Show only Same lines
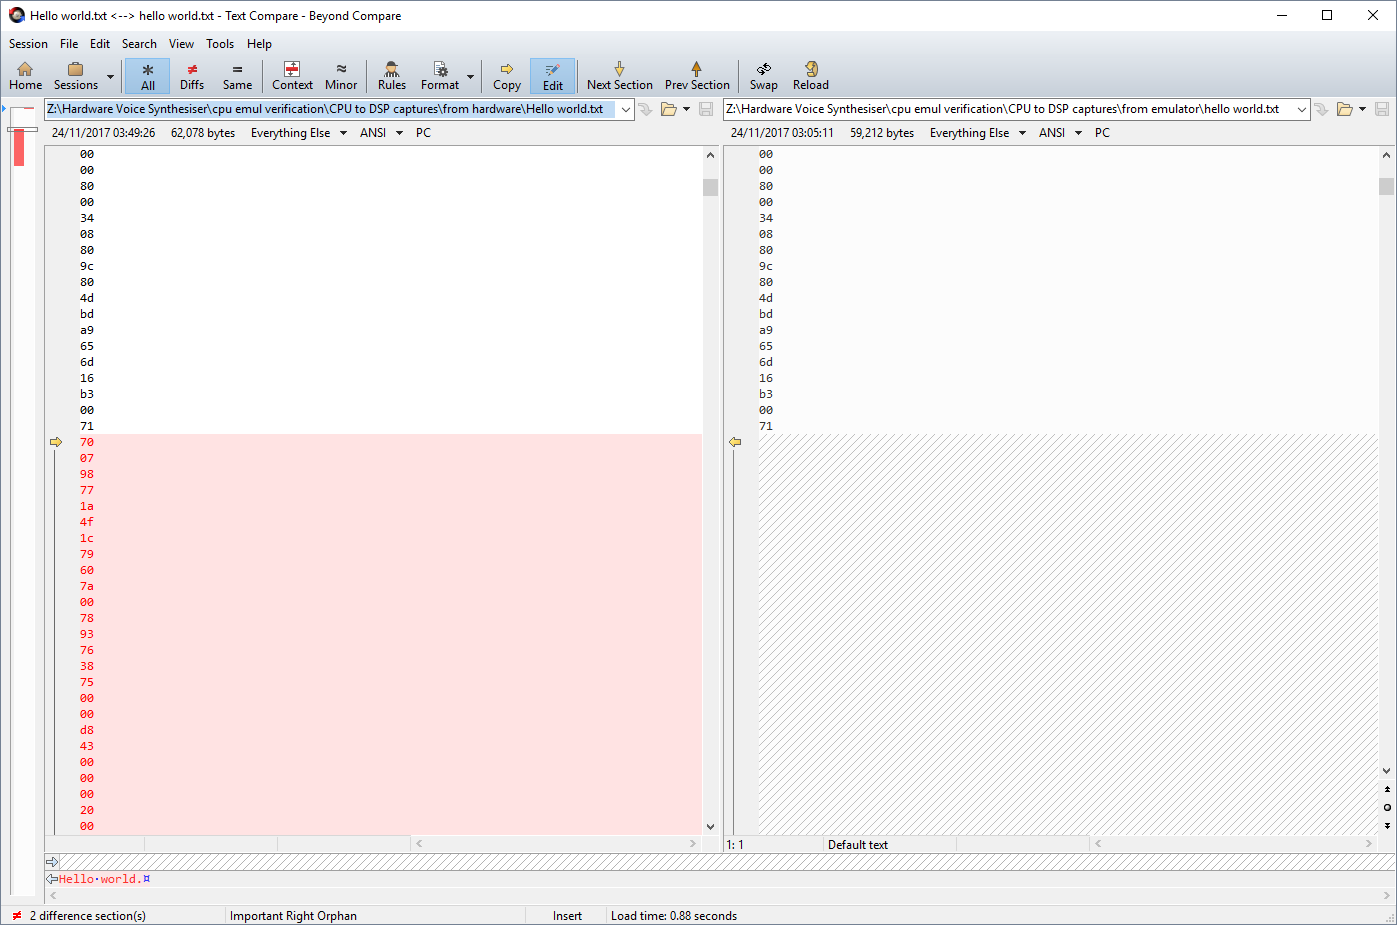The height and width of the screenshot is (925, 1397). [237, 76]
